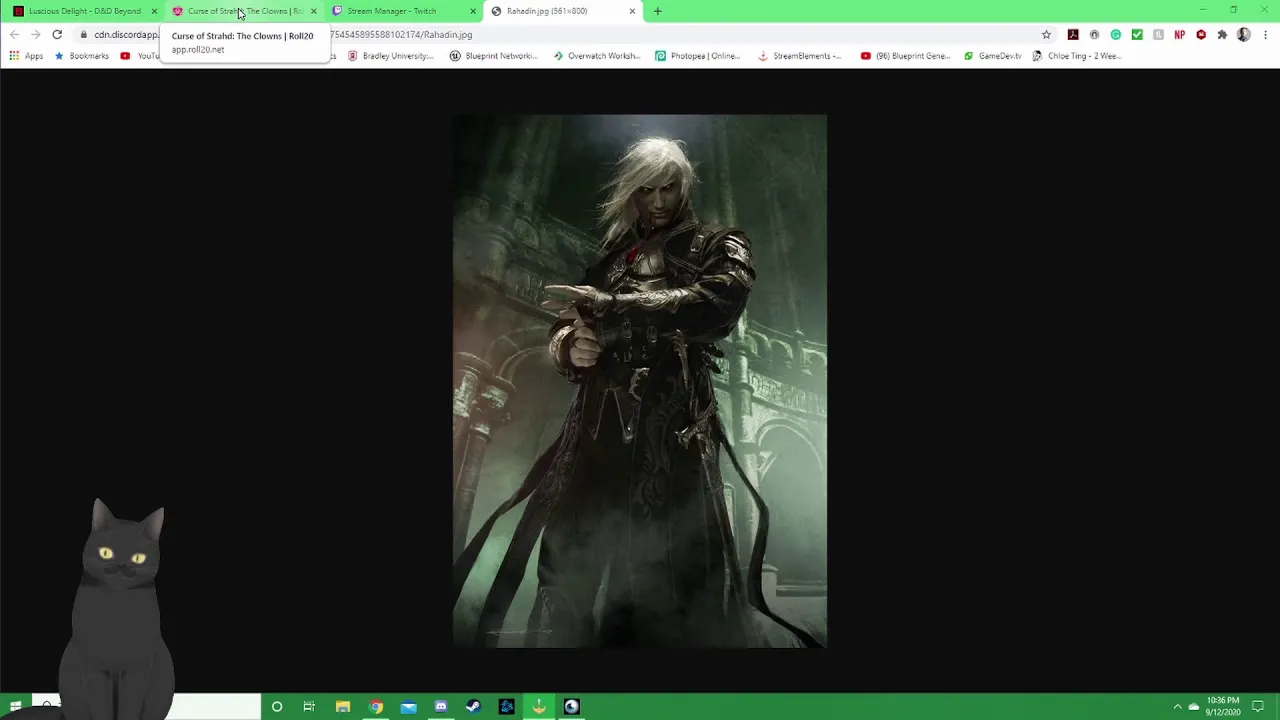The image size is (1280, 720).
Task: Close the Rahadin.jpg tab
Action: (632, 11)
